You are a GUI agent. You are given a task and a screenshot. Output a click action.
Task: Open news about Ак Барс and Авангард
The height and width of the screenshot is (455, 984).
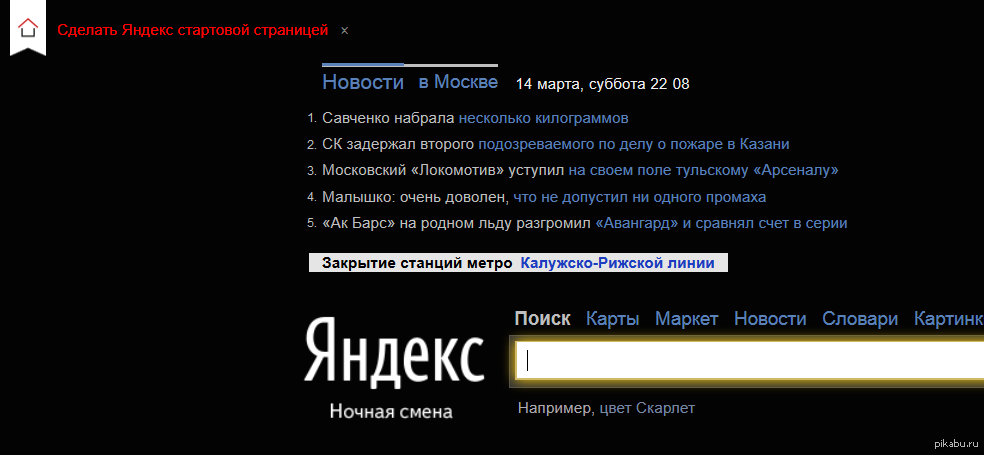(x=584, y=223)
